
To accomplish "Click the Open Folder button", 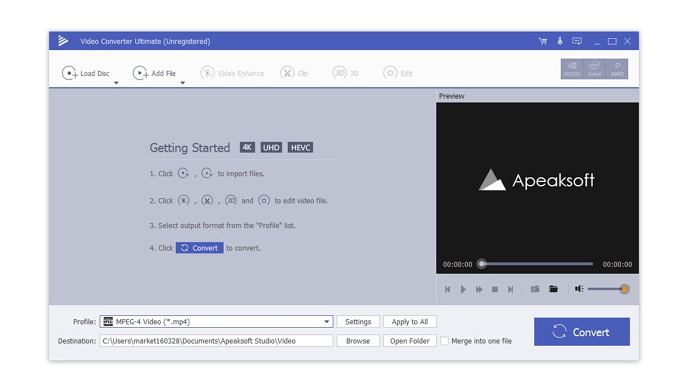I will [x=410, y=341].
